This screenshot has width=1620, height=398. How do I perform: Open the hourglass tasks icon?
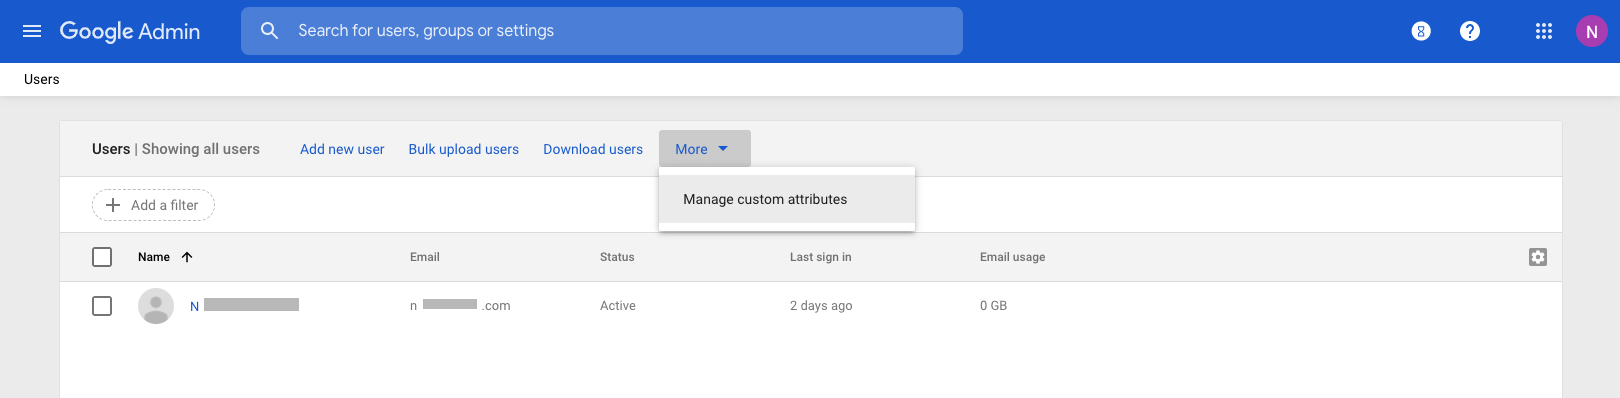pos(1421,31)
